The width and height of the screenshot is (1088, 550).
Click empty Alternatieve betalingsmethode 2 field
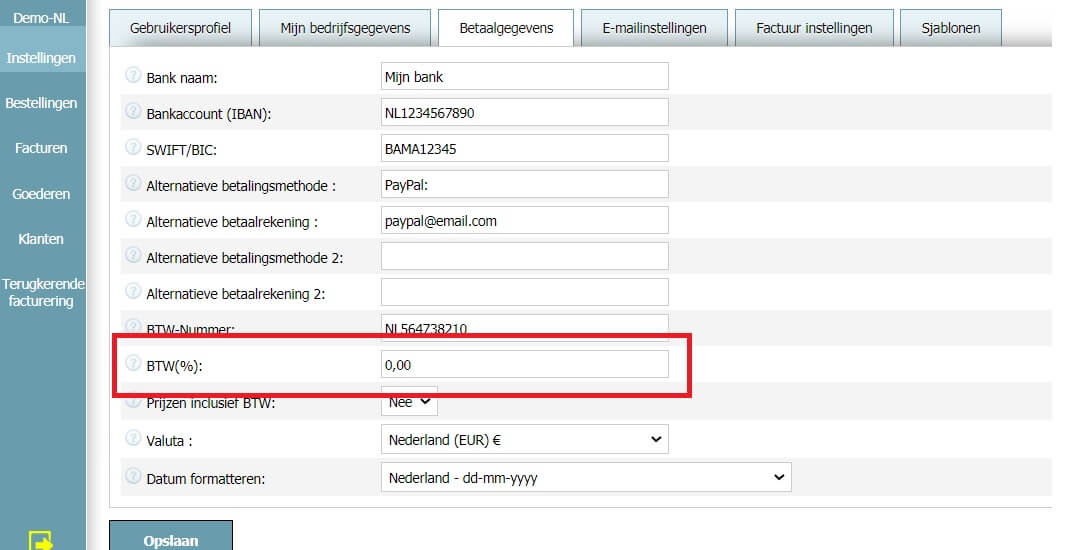click(x=525, y=257)
